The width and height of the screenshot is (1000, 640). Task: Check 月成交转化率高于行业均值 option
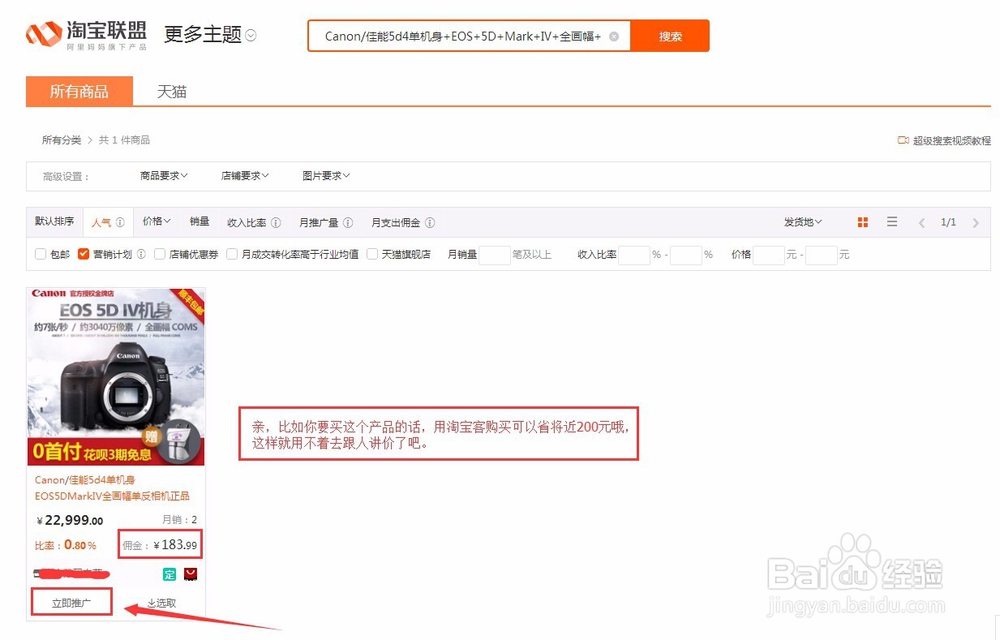point(232,254)
